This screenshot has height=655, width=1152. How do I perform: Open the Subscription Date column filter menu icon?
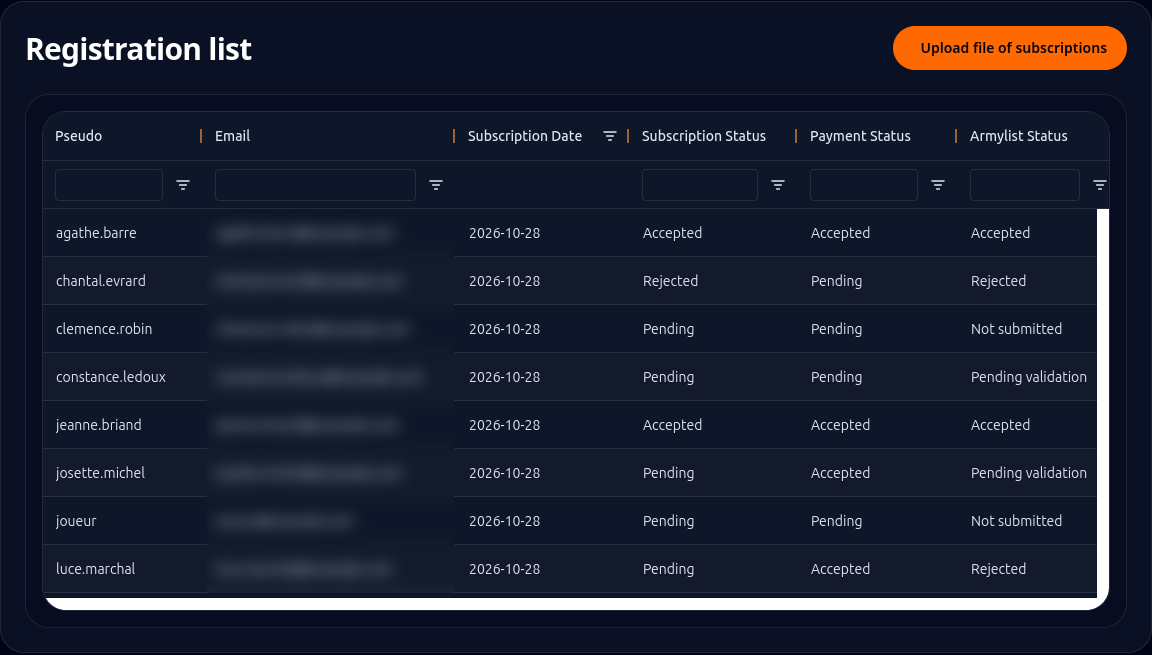tap(610, 136)
